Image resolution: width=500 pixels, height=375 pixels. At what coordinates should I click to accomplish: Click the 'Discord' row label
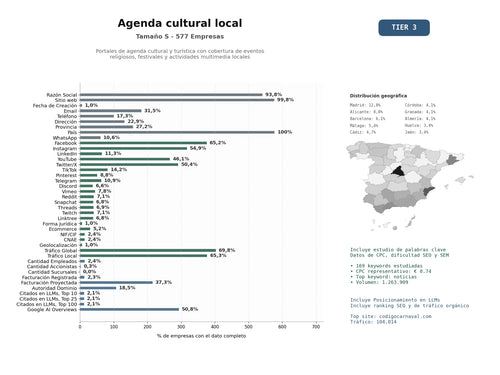[x=68, y=186]
